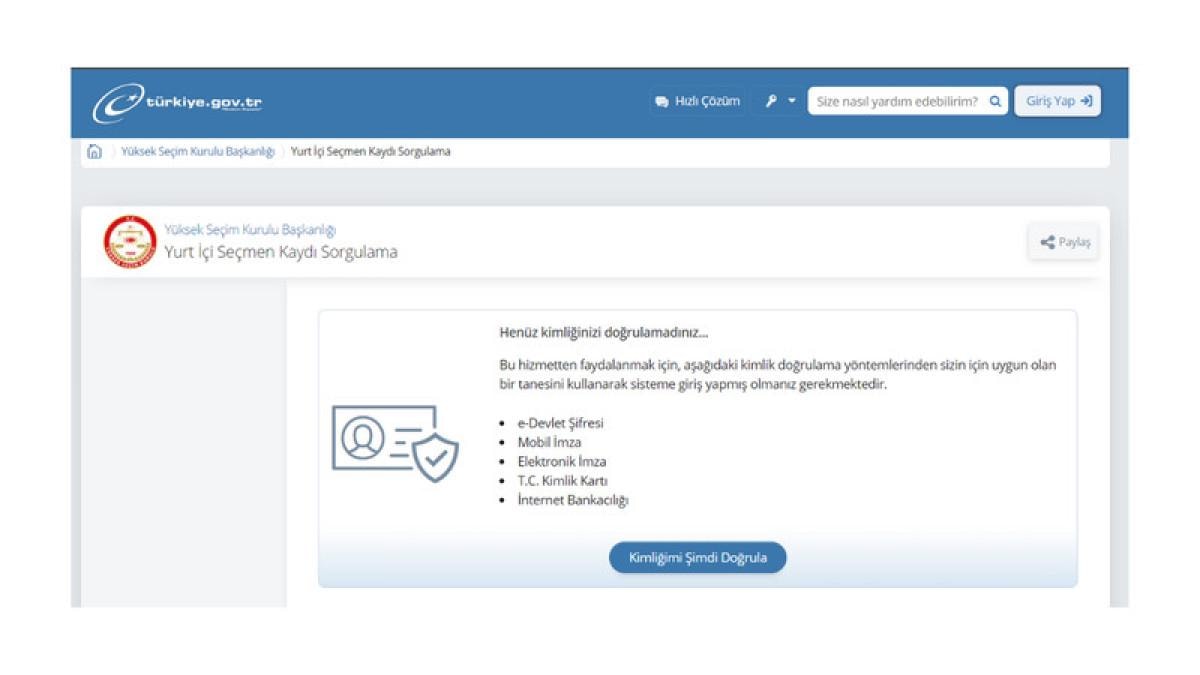Pick Elektronik İmza list item
Screen dimensions: 1200x675
tap(561, 462)
